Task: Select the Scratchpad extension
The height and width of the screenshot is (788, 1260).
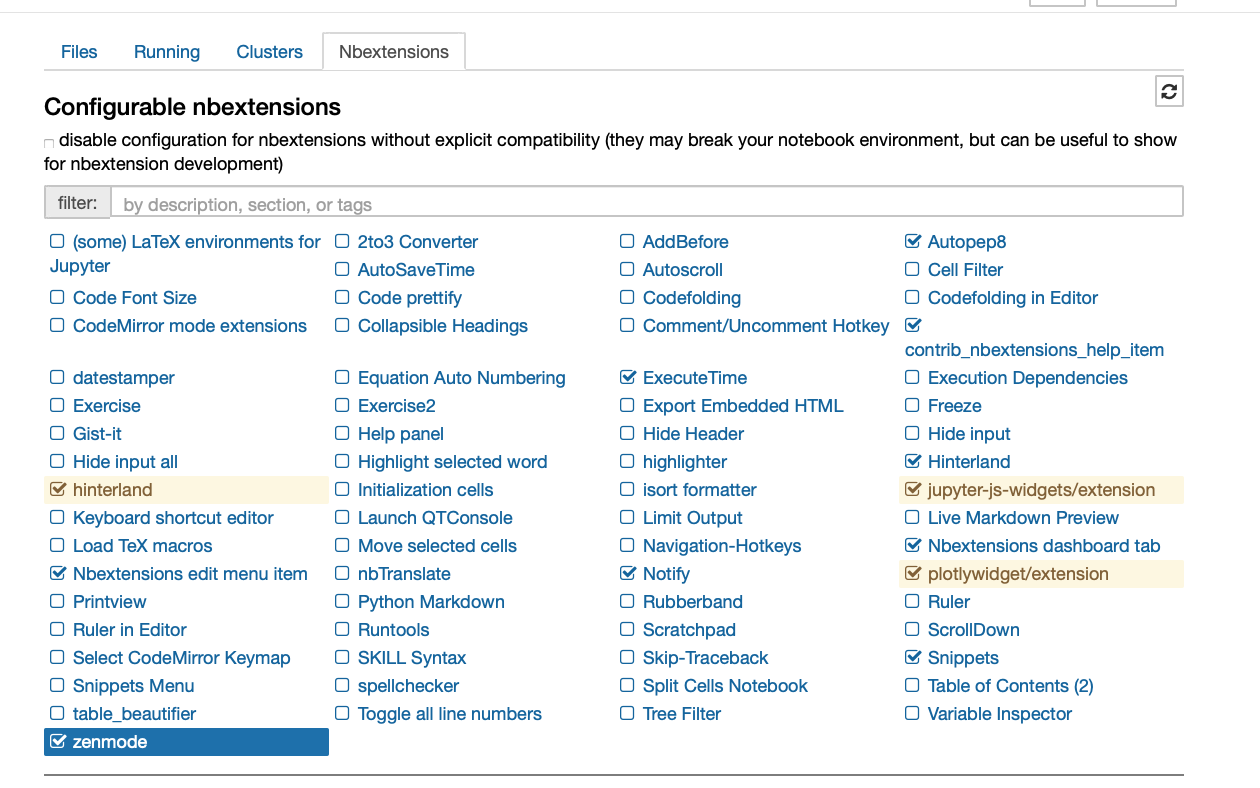Action: (689, 630)
